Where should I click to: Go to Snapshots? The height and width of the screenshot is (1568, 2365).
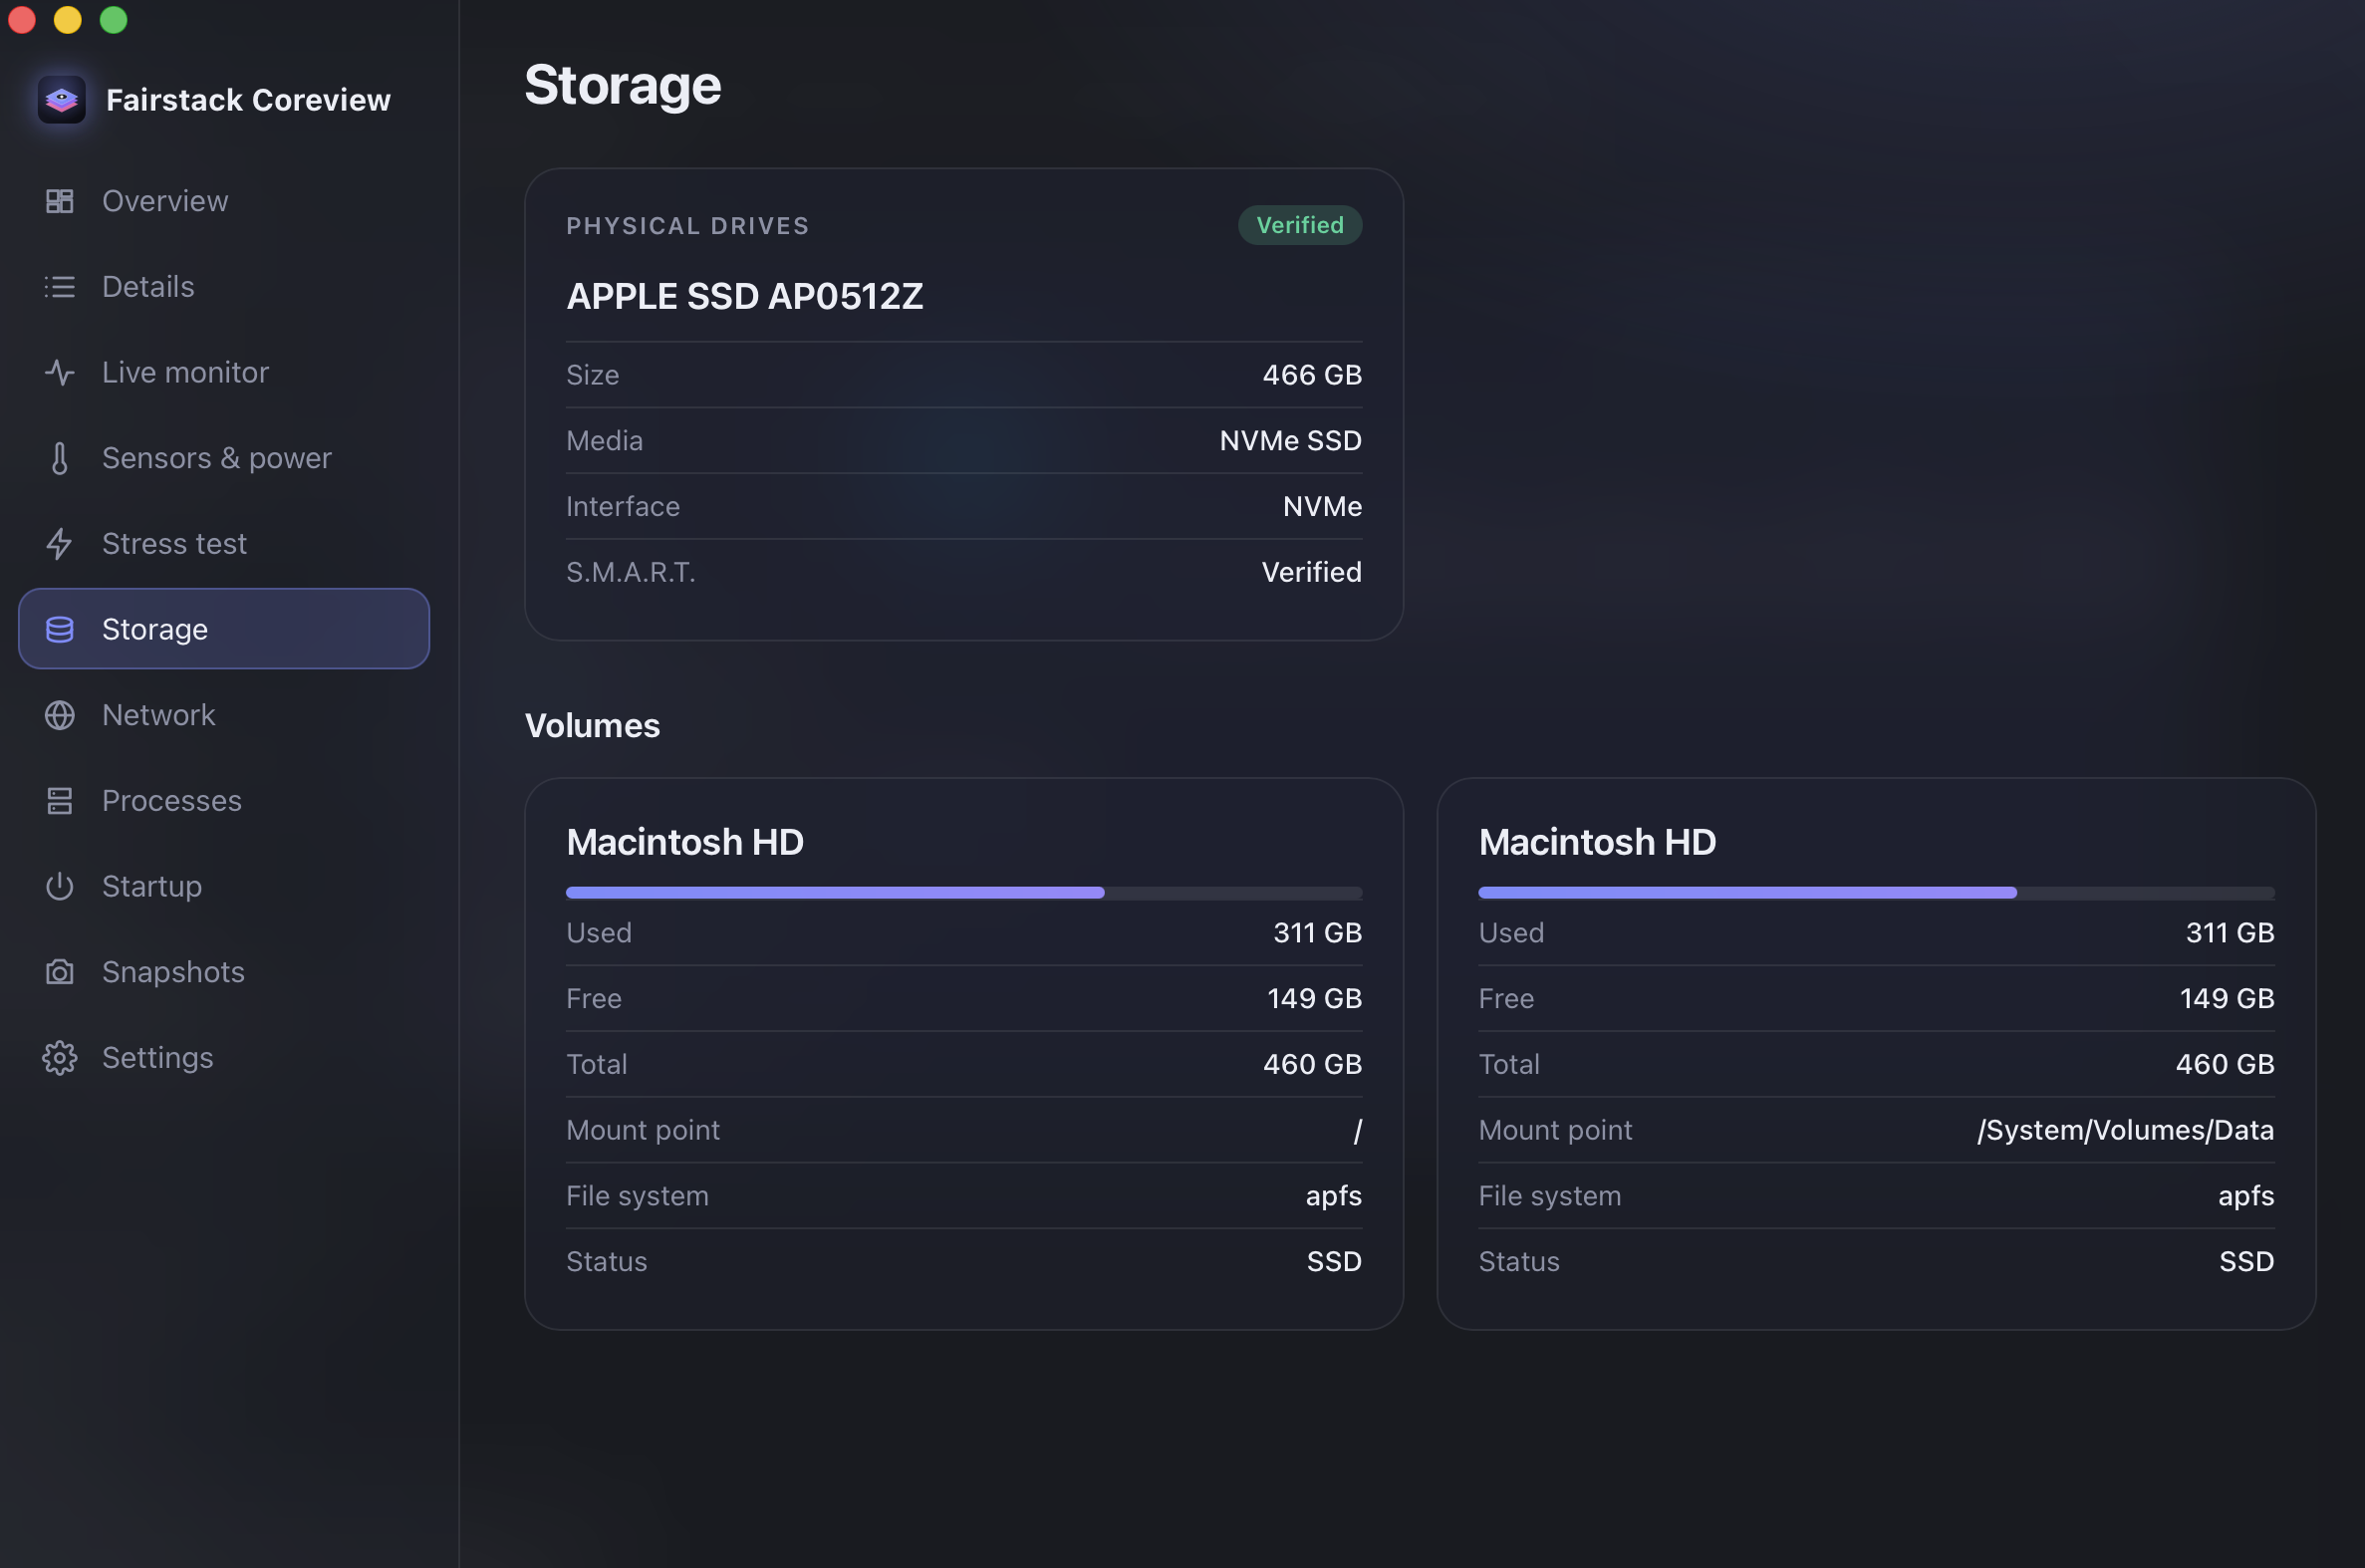(224, 972)
